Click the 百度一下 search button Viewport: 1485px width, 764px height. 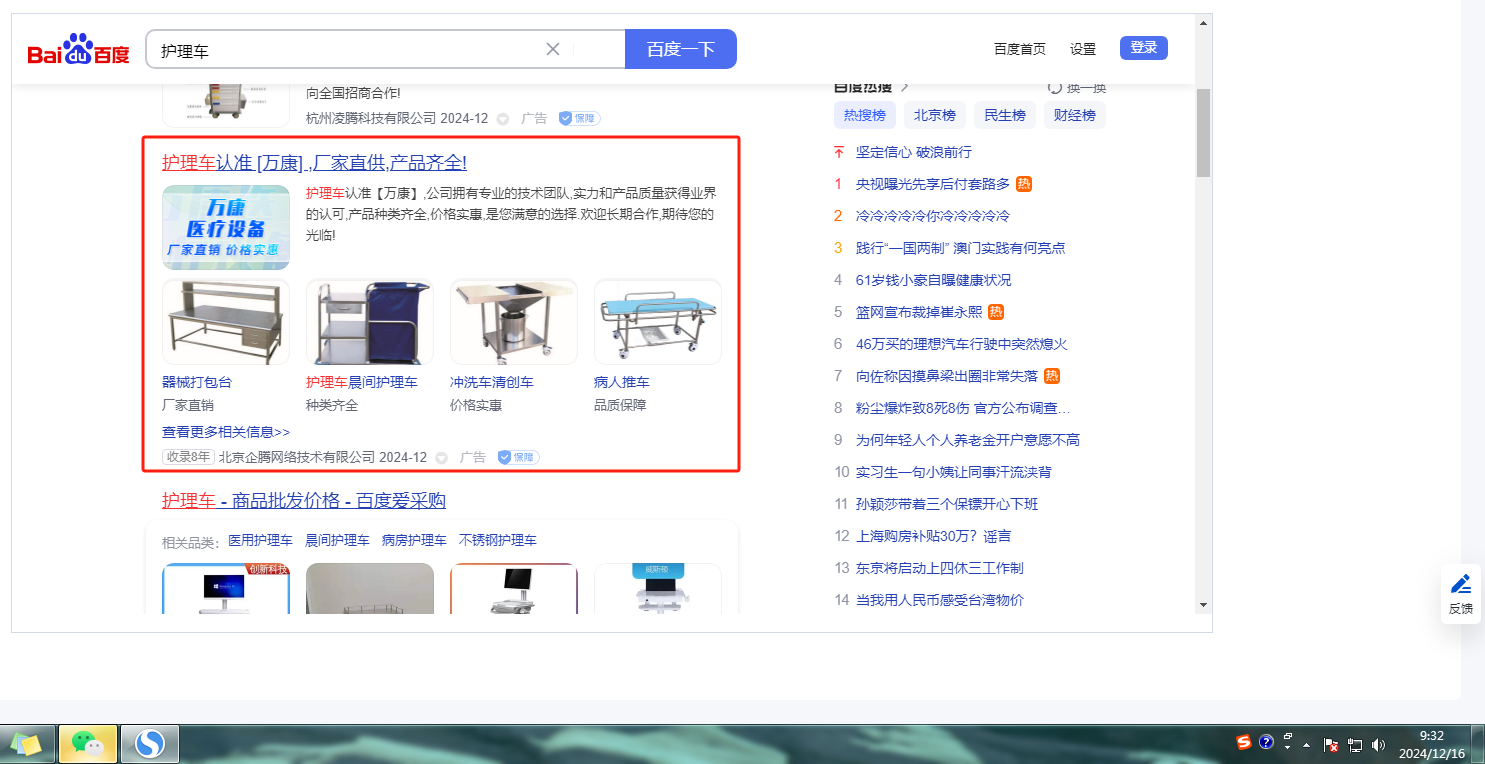pyautogui.click(x=681, y=49)
